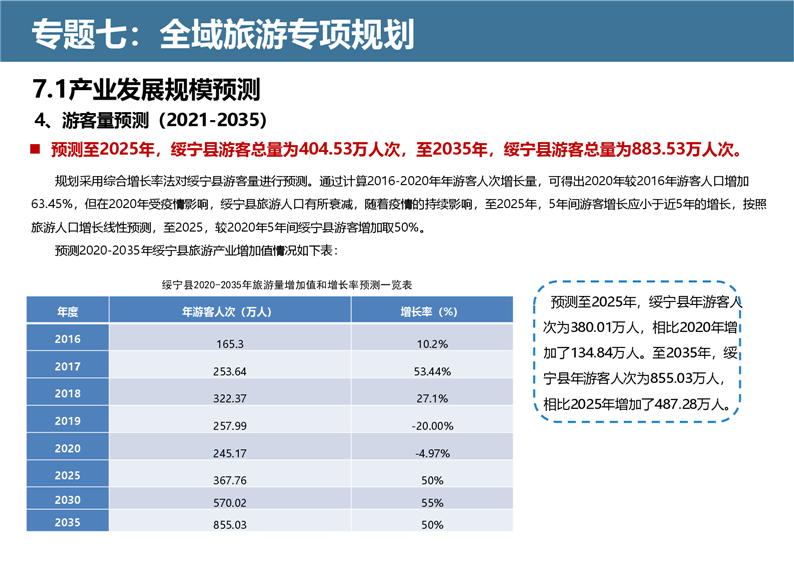
Task: Select year cell 2035
Action: 68,521
